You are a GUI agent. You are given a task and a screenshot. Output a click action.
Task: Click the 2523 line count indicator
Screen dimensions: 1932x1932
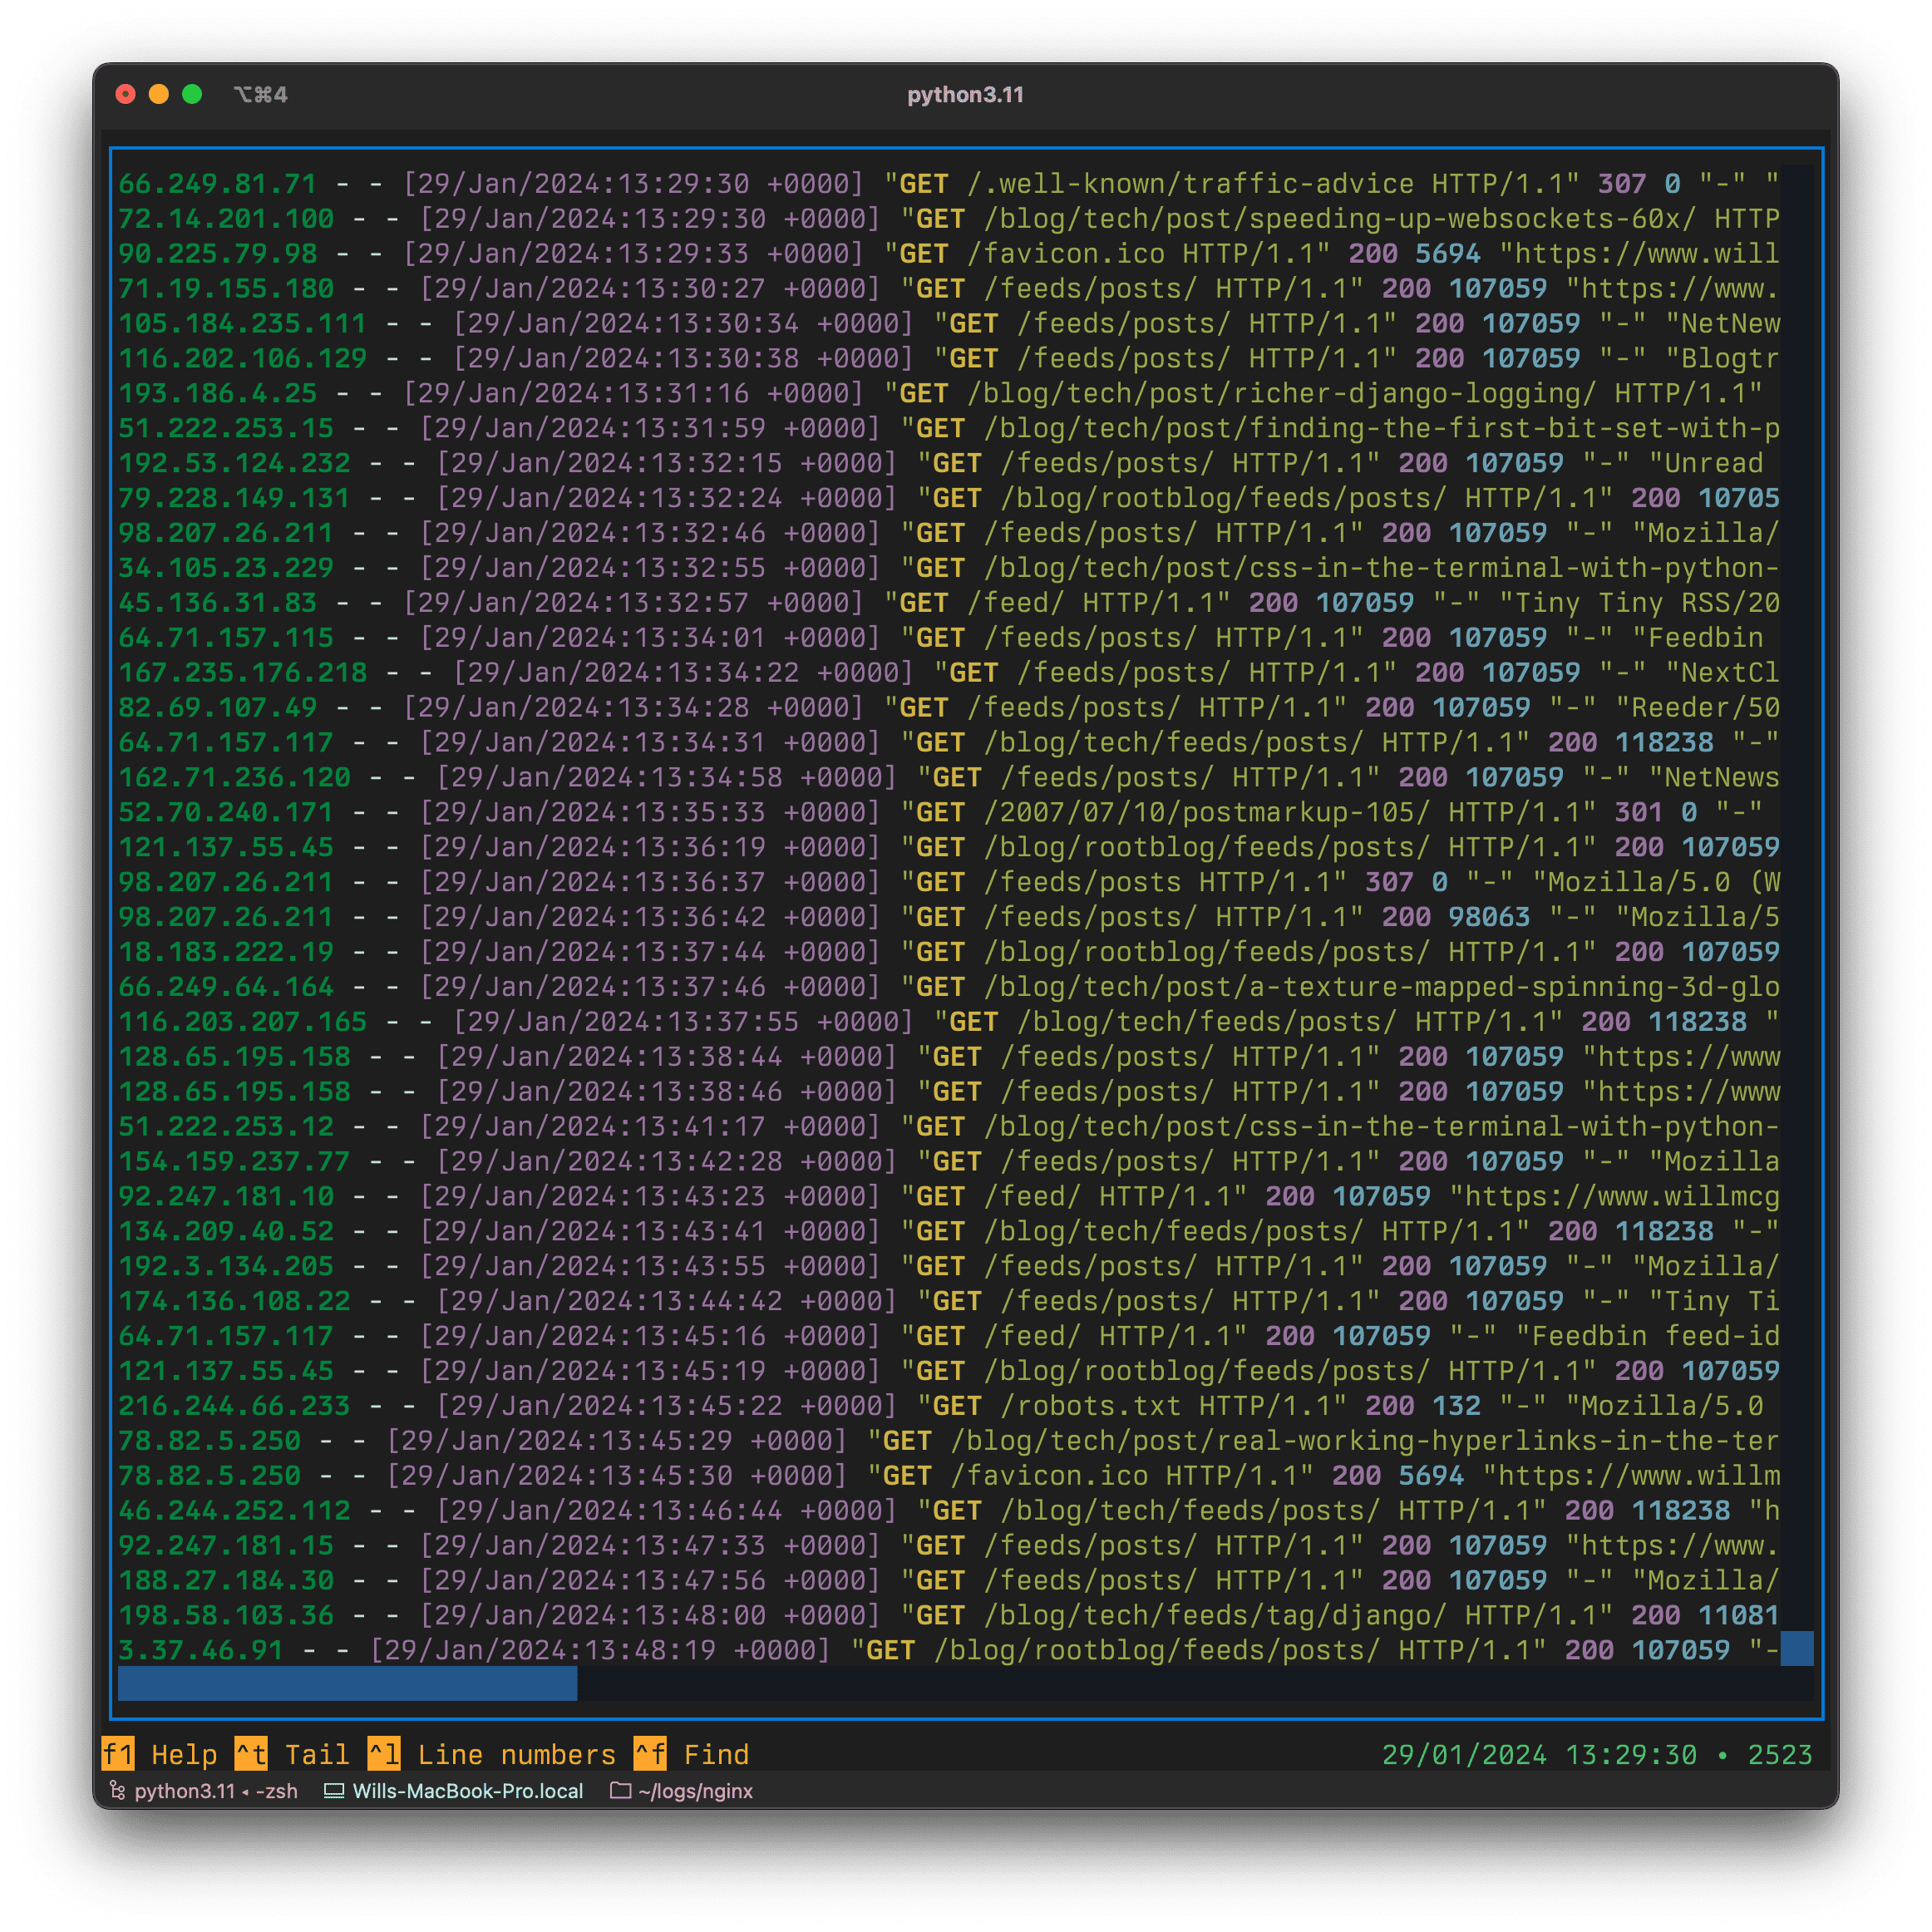1779,1754
